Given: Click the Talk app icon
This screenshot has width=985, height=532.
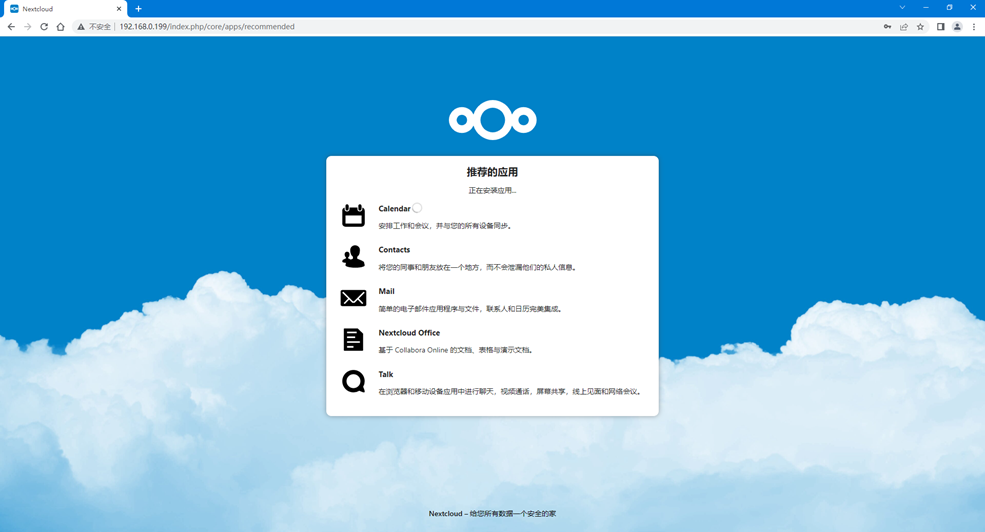Looking at the screenshot, I should 353,381.
